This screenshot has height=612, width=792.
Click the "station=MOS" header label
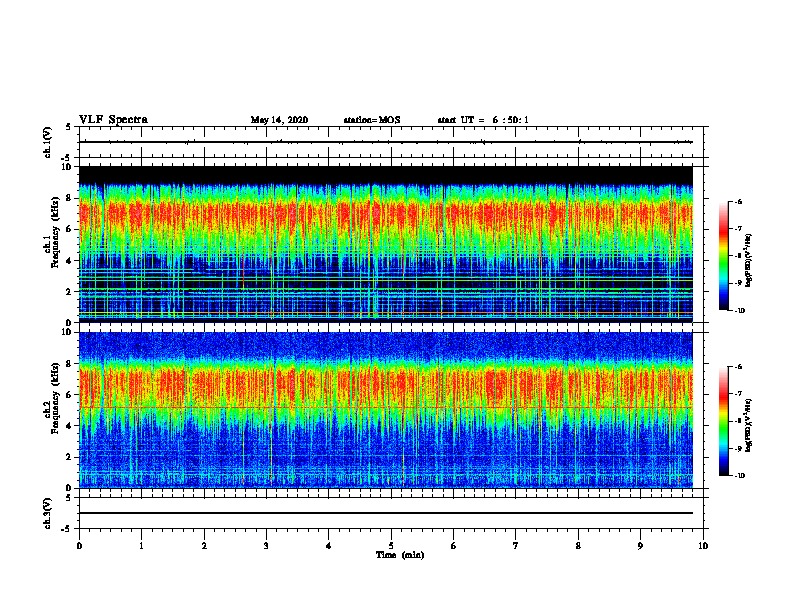coord(372,120)
